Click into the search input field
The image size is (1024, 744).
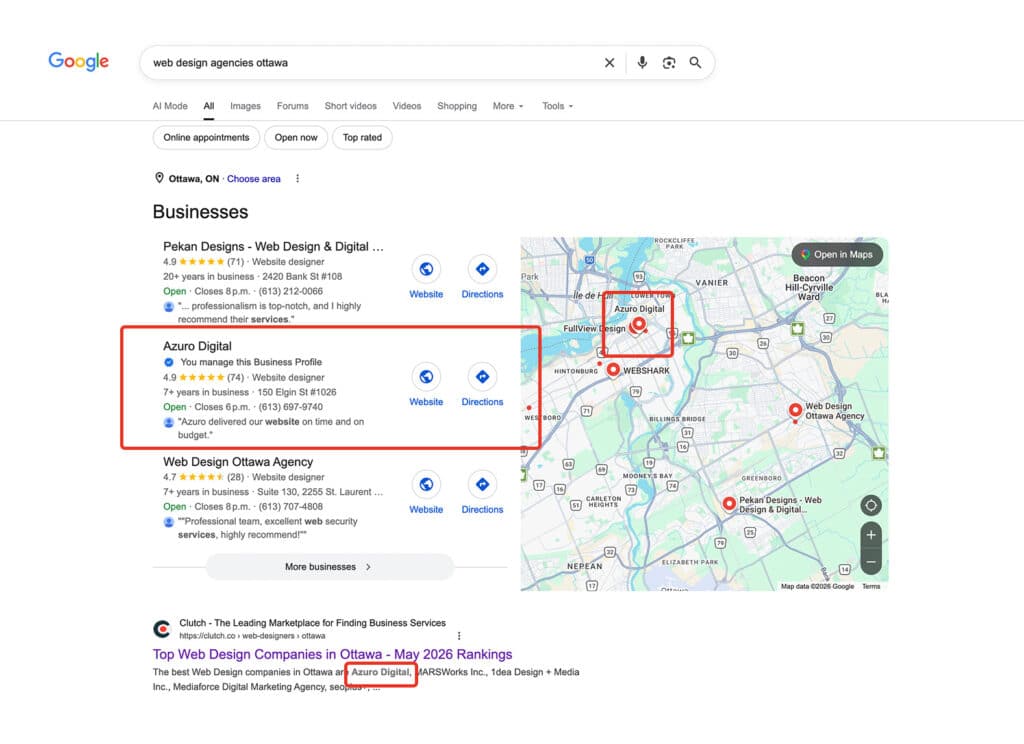[x=372, y=63]
